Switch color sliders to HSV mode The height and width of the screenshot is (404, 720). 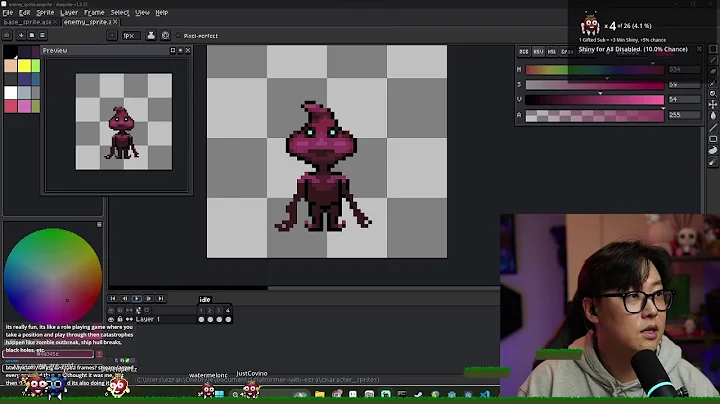pyautogui.click(x=538, y=52)
